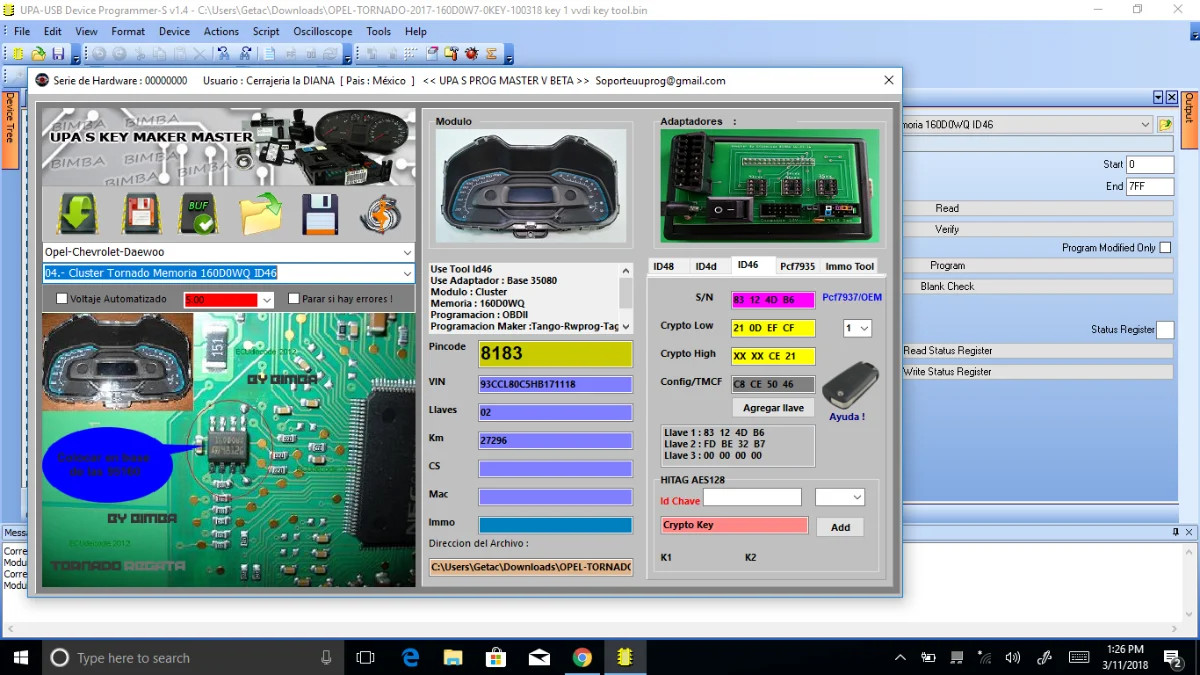Viewport: 1200px width, 675px height.
Task: Check the Parar si hay errores box
Action: click(x=294, y=299)
